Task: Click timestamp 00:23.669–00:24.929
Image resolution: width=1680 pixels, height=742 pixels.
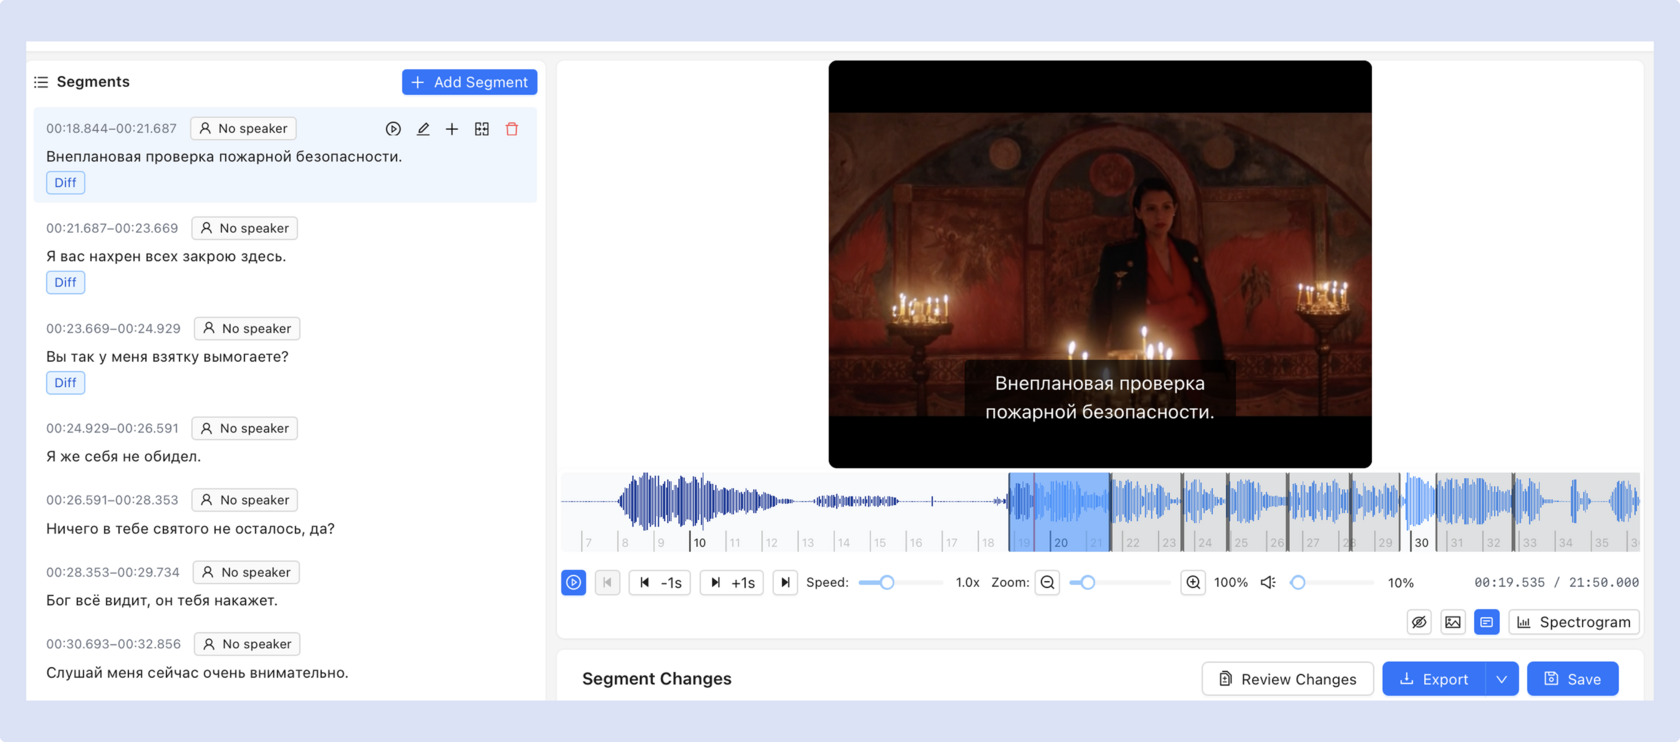Action: coord(113,328)
